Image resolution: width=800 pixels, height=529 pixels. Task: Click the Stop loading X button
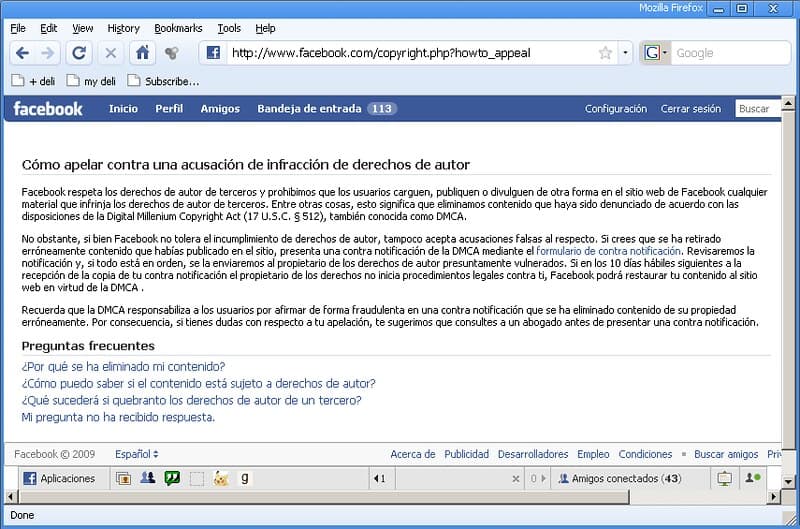[x=111, y=53]
